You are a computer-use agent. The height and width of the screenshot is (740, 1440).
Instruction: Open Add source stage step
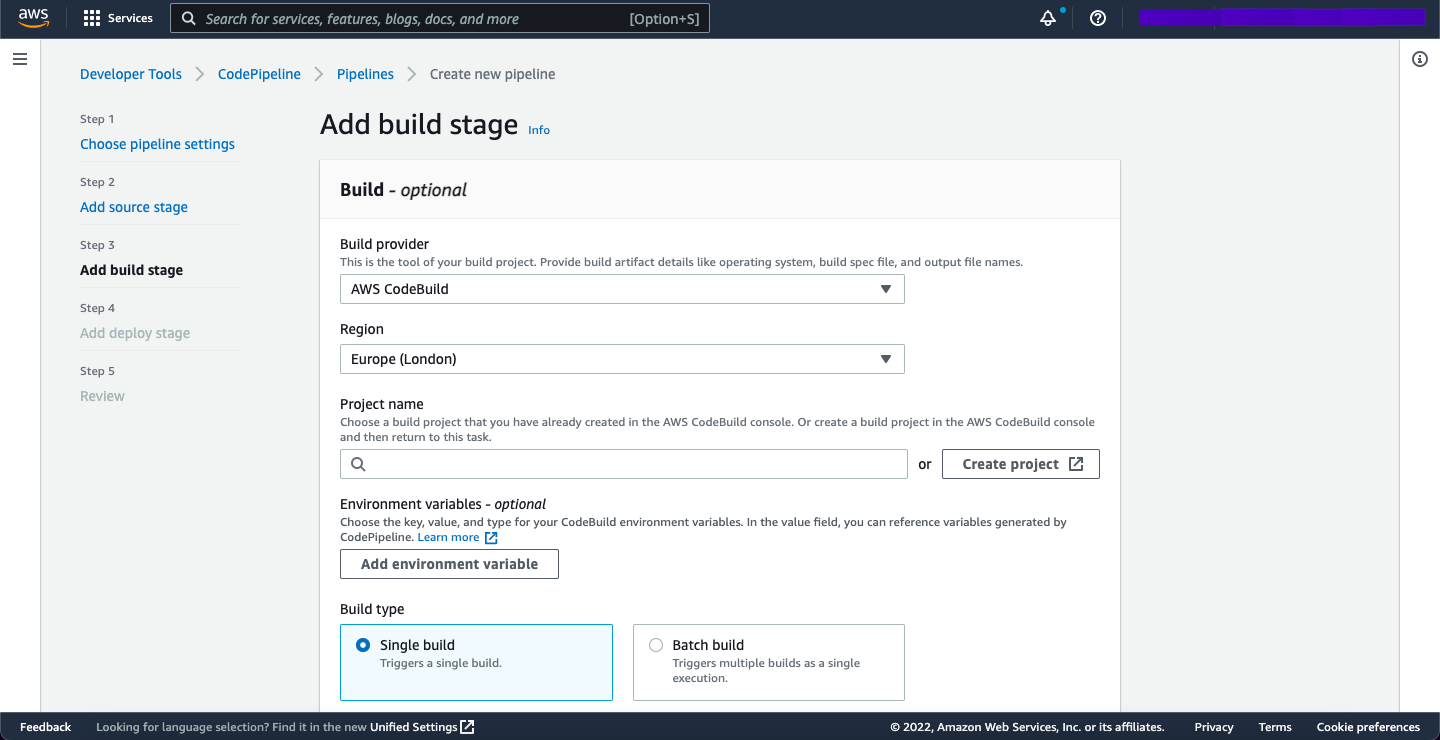pos(134,207)
